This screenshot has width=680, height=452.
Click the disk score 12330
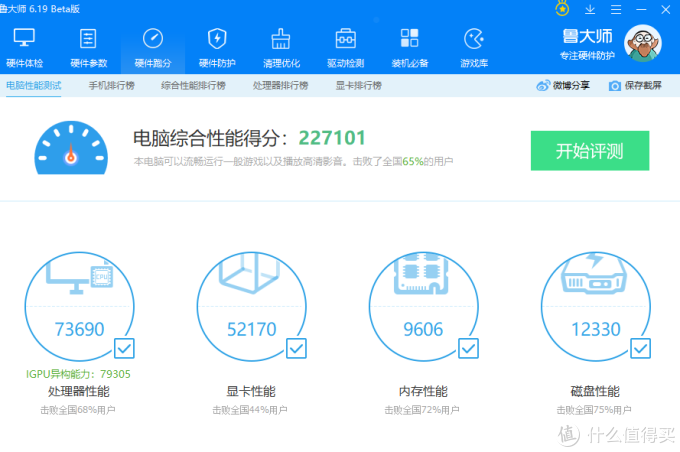click(x=596, y=329)
